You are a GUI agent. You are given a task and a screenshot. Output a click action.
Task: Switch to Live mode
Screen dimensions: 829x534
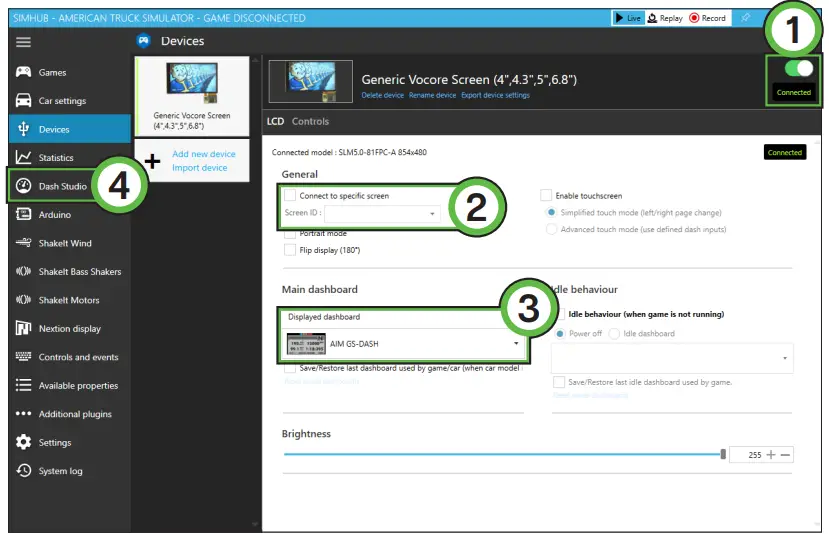pyautogui.click(x=628, y=18)
